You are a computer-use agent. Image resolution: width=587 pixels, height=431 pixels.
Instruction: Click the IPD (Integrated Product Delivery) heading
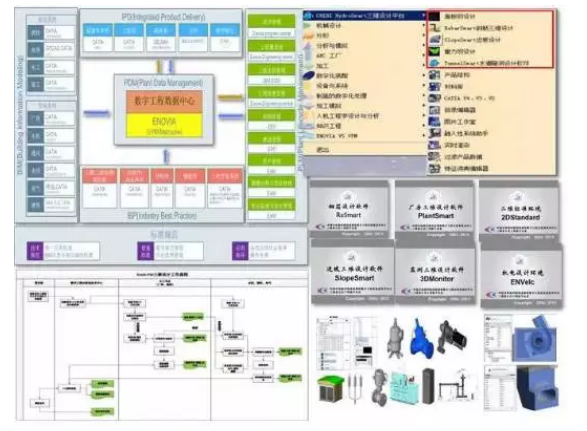[x=163, y=17]
